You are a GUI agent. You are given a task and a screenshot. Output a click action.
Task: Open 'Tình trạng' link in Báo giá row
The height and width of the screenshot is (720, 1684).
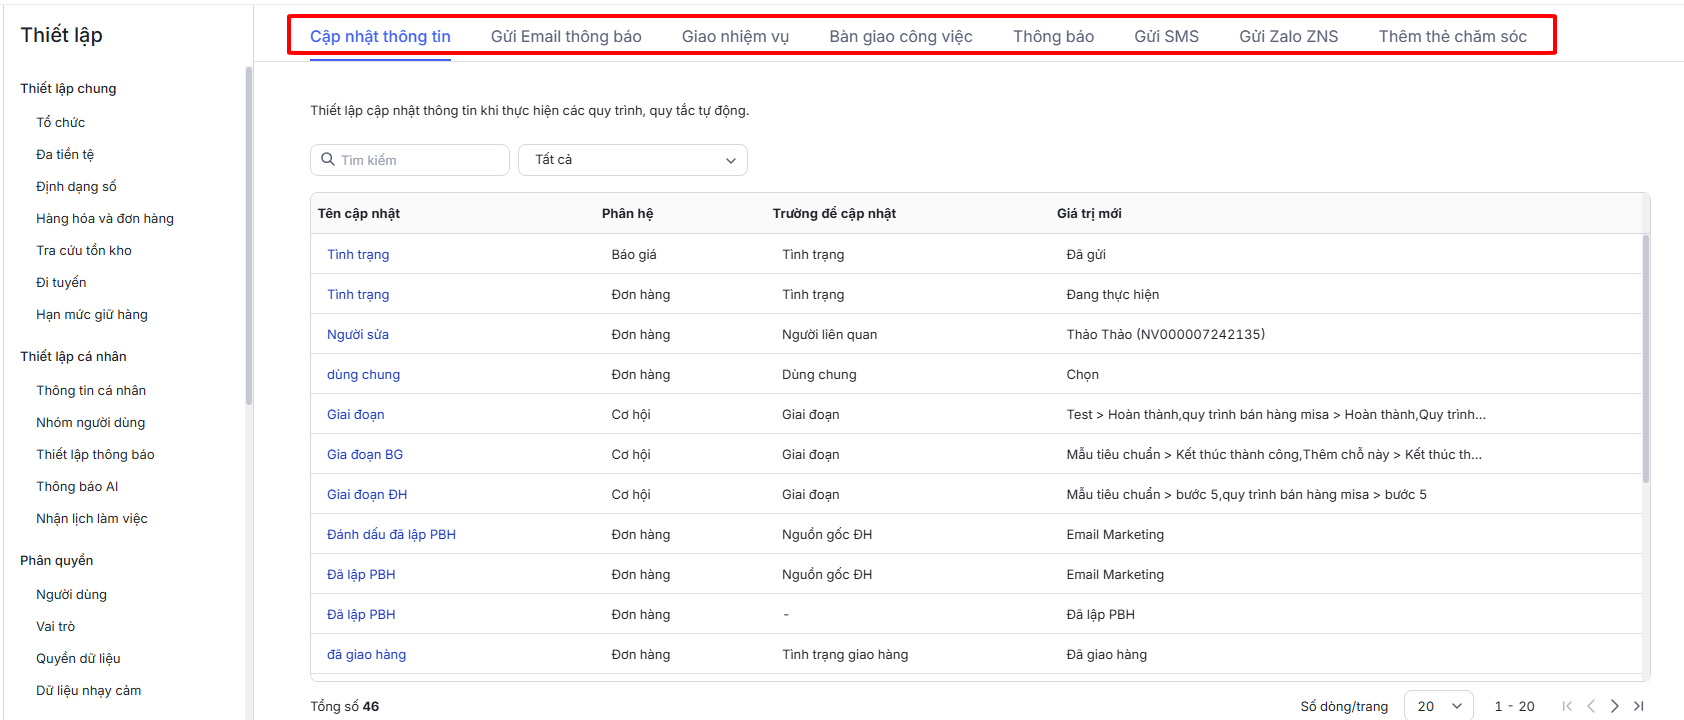(358, 254)
